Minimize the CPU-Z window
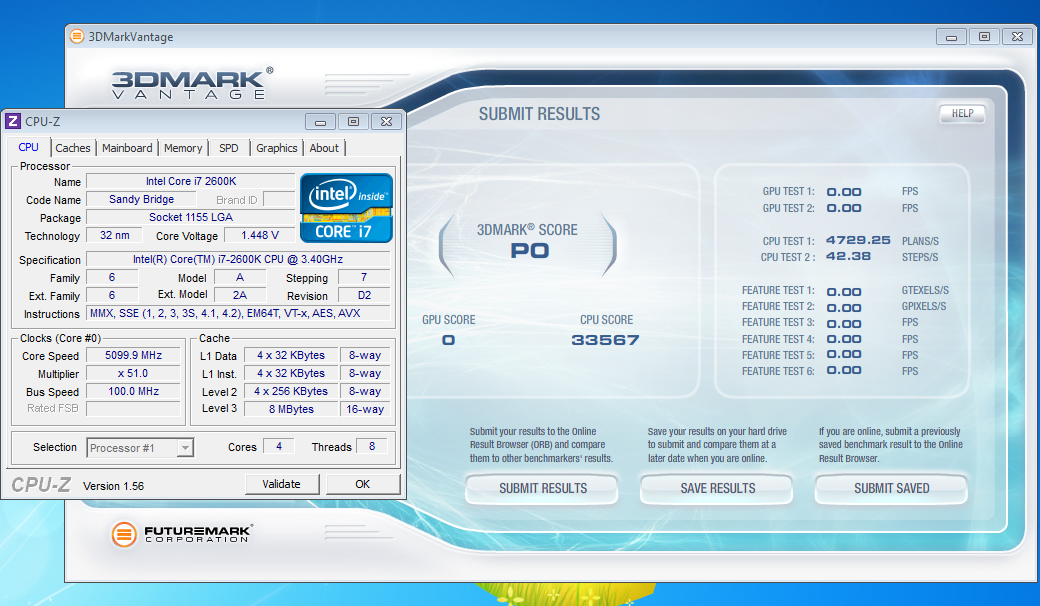1040x606 pixels. point(320,121)
